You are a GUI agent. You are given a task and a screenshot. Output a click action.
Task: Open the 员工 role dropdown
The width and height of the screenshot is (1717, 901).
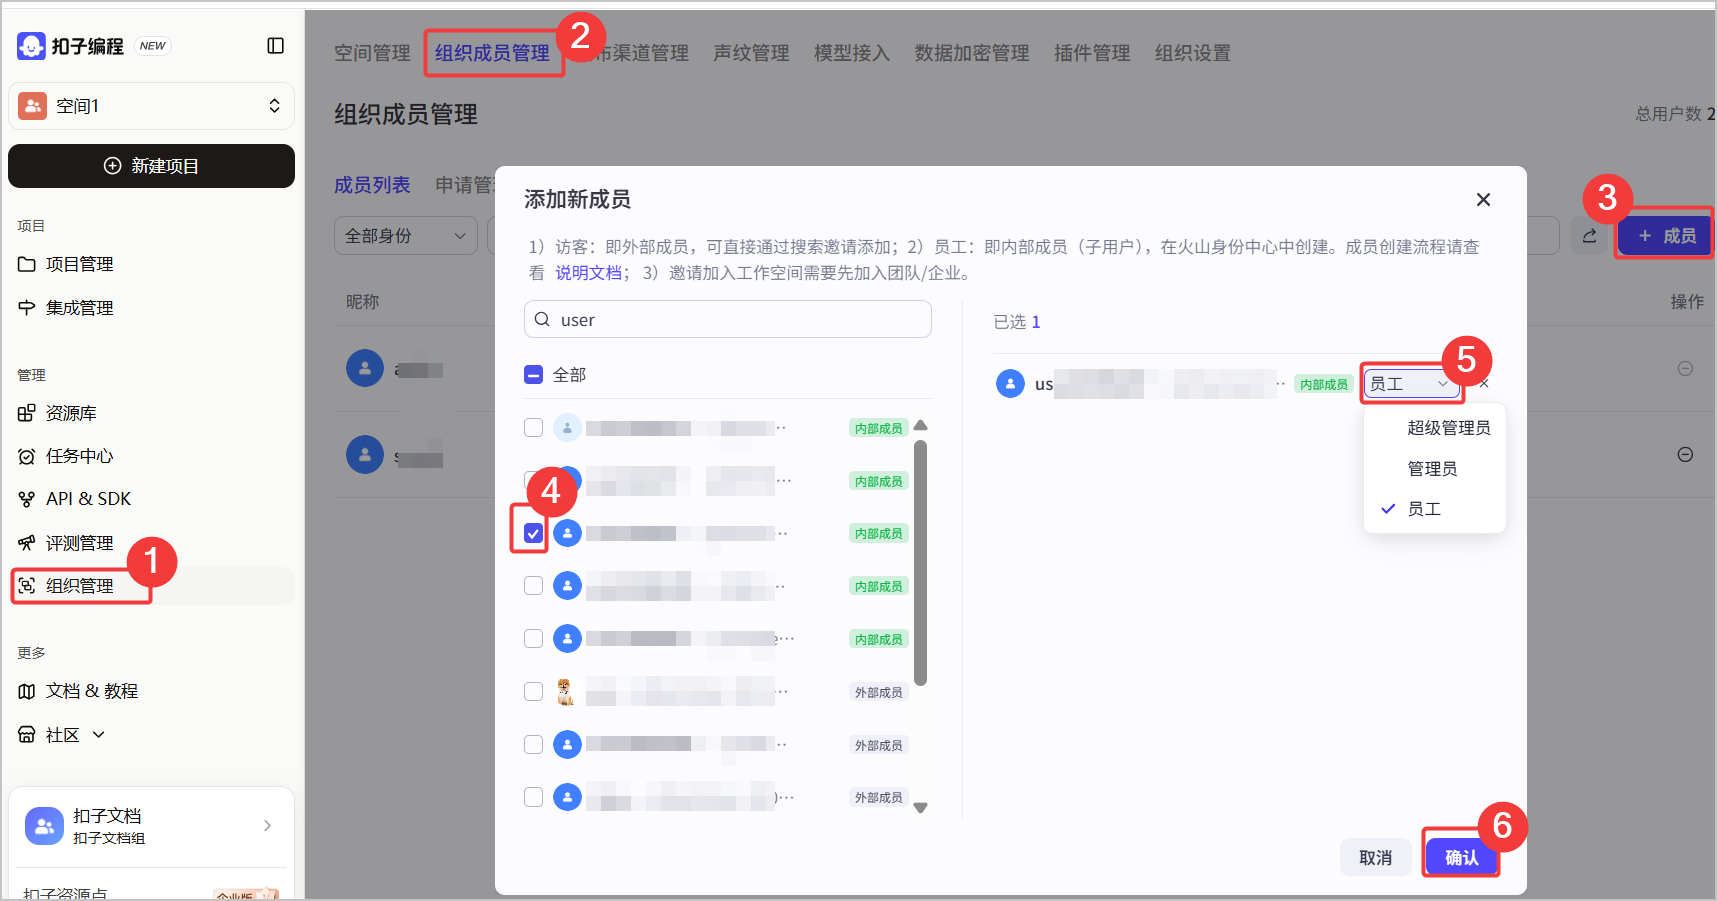click(x=1408, y=384)
